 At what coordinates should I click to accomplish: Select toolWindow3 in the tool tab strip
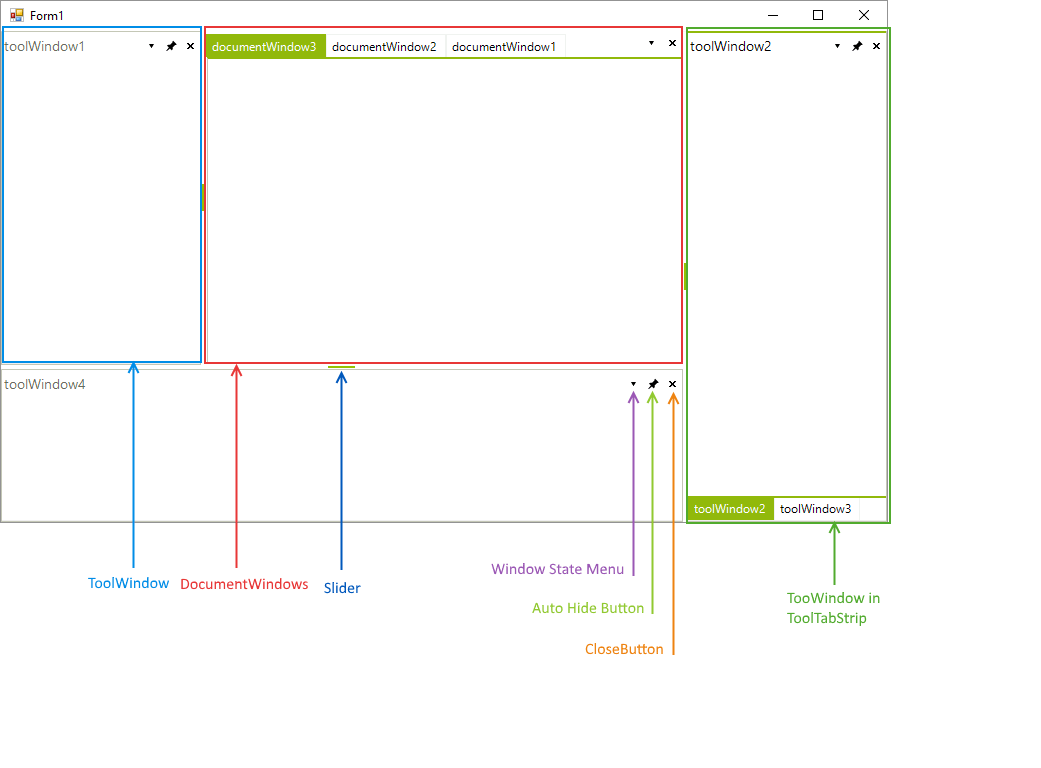pyautogui.click(x=815, y=509)
